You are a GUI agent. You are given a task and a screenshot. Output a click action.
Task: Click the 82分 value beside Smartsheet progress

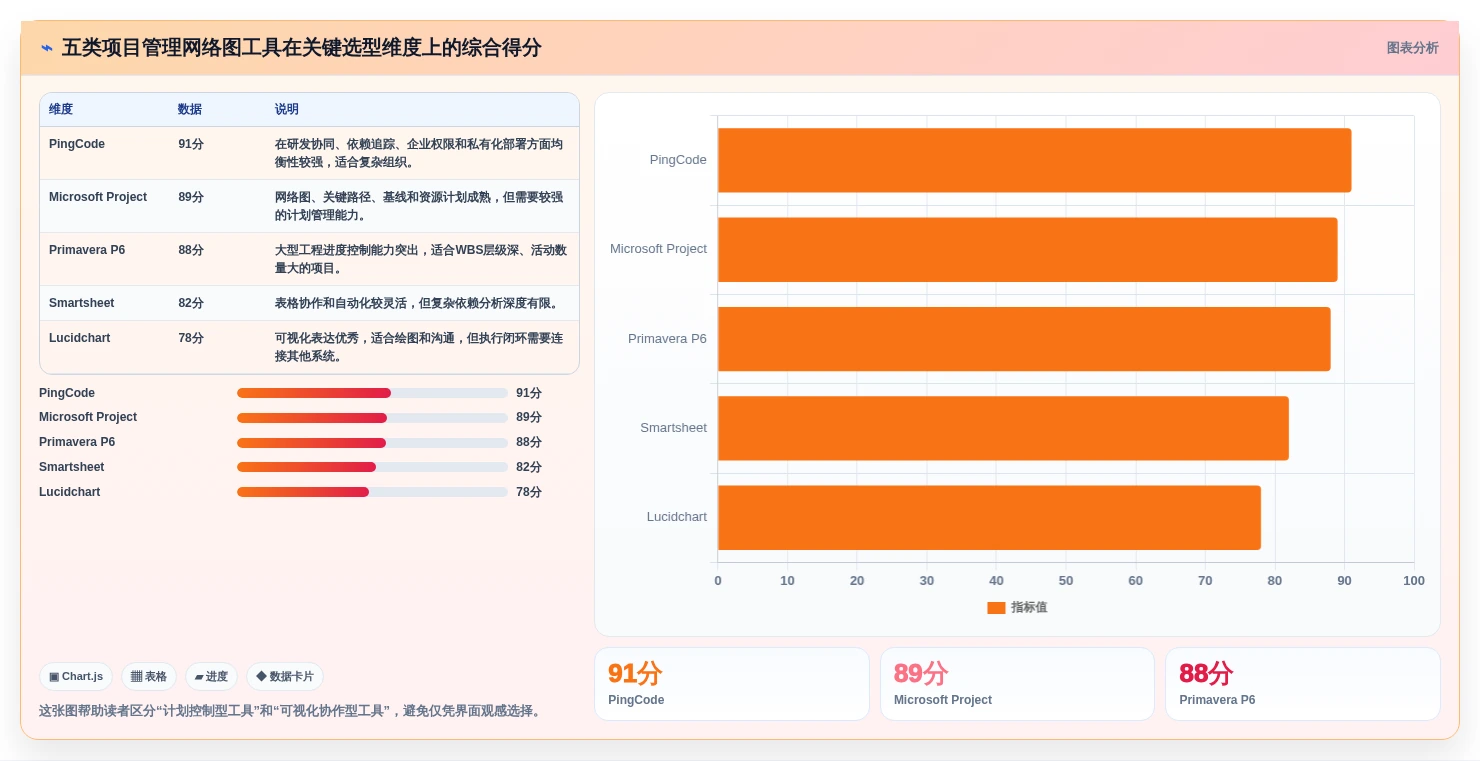click(x=529, y=467)
